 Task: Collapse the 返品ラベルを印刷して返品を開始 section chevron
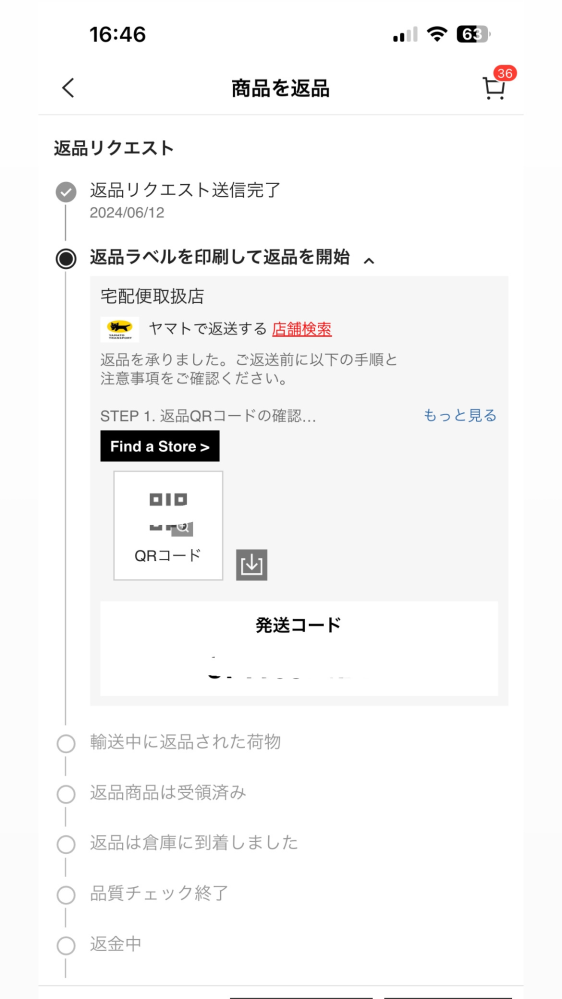(368, 259)
